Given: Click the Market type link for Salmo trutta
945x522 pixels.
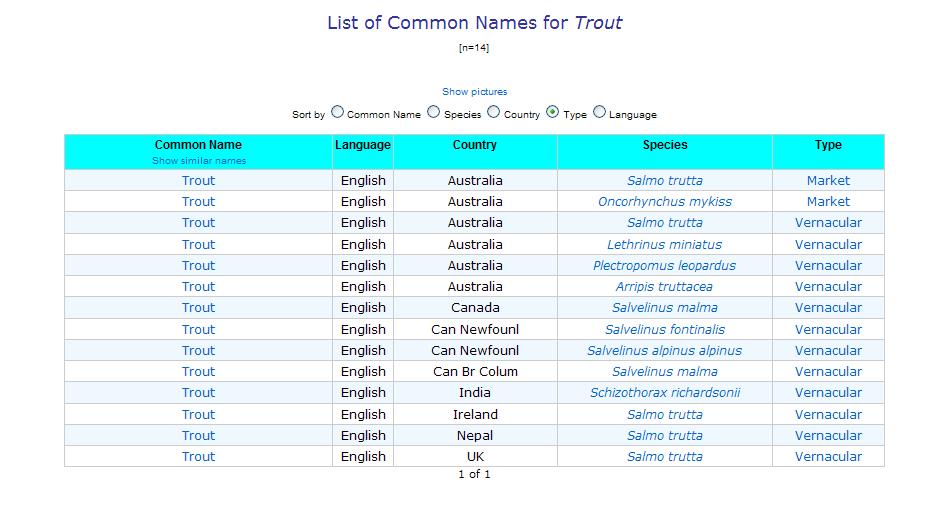Looking at the screenshot, I should point(828,181).
